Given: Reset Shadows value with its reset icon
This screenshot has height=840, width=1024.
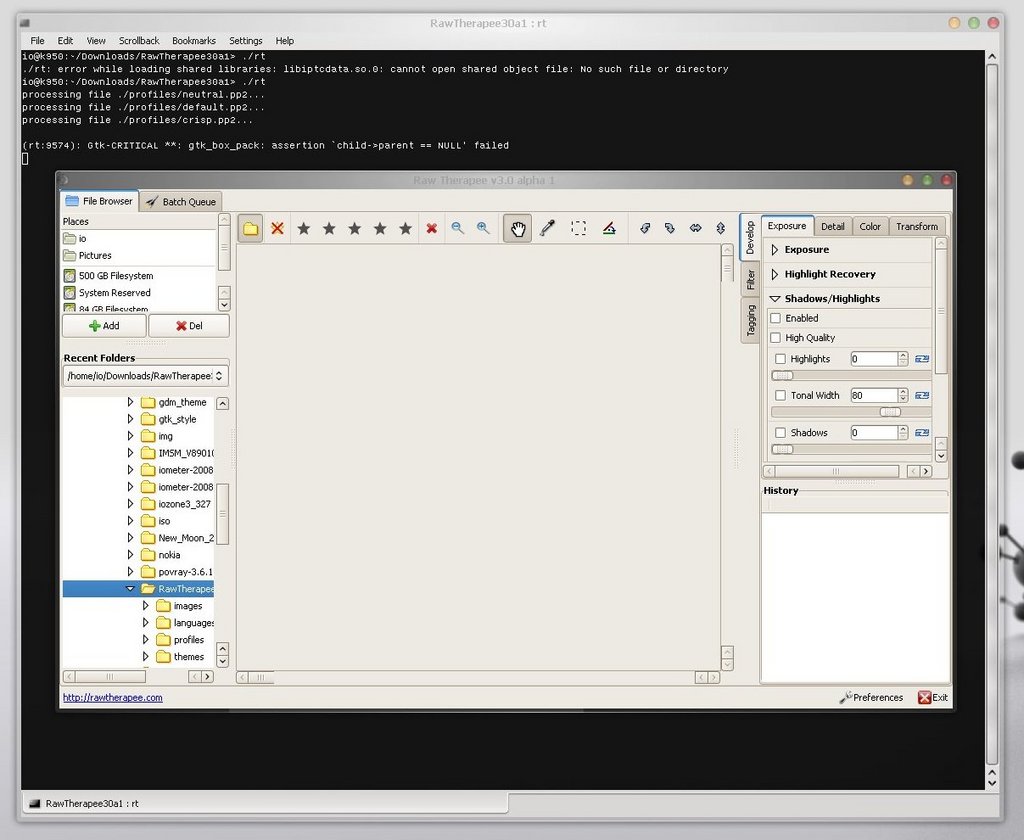Looking at the screenshot, I should 922,432.
